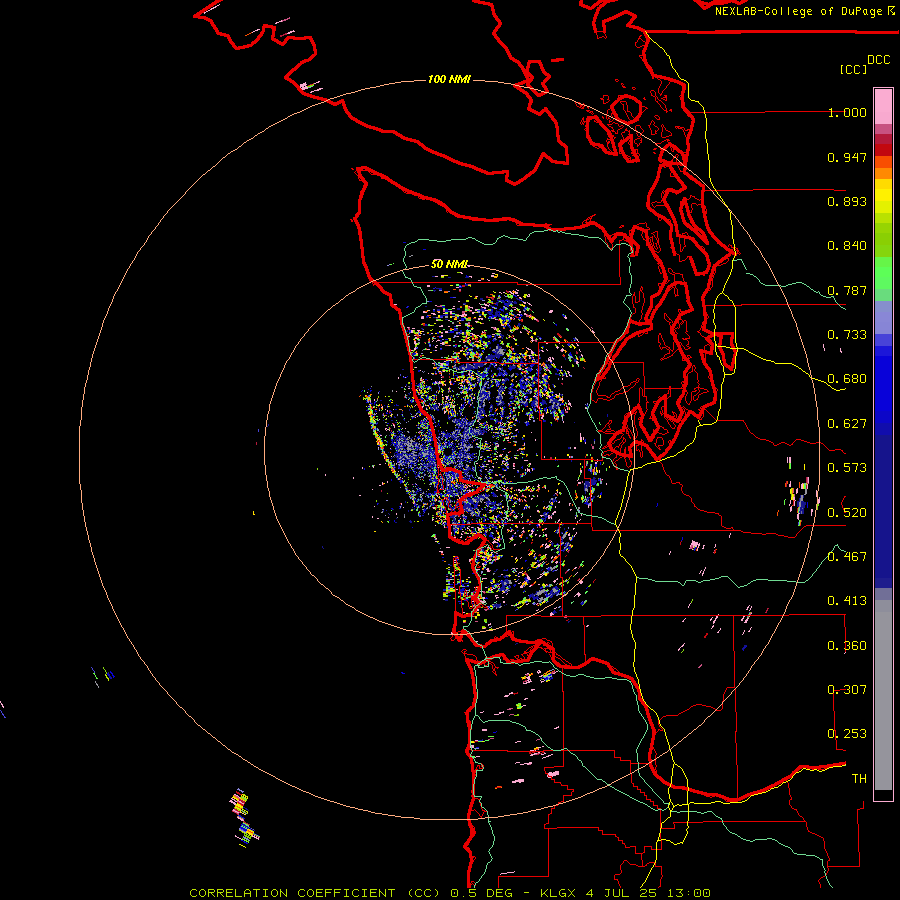Click the 50 NMI range ring label
Viewport: 900px width, 900px height.
pyautogui.click(x=449, y=264)
